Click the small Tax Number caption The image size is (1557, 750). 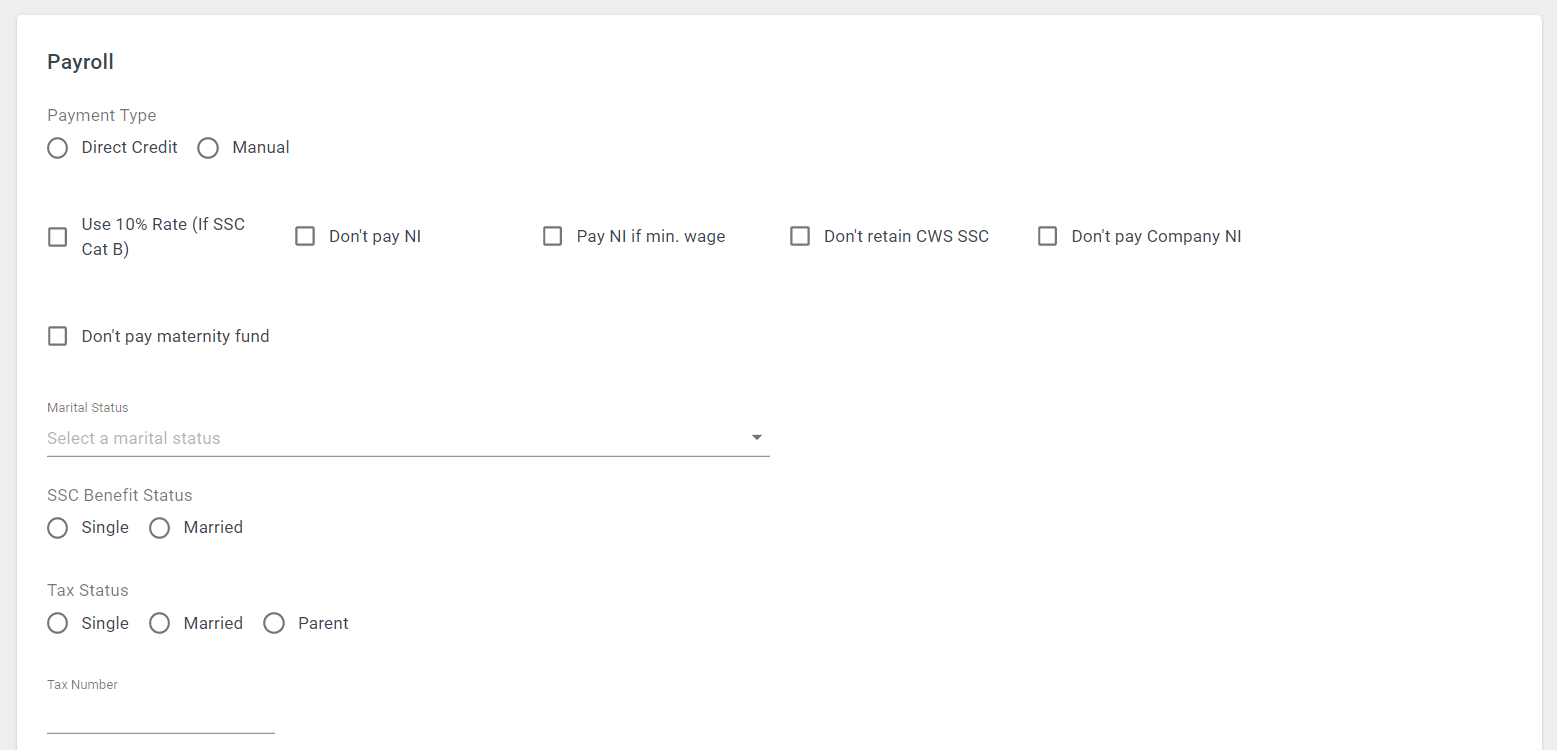82,685
